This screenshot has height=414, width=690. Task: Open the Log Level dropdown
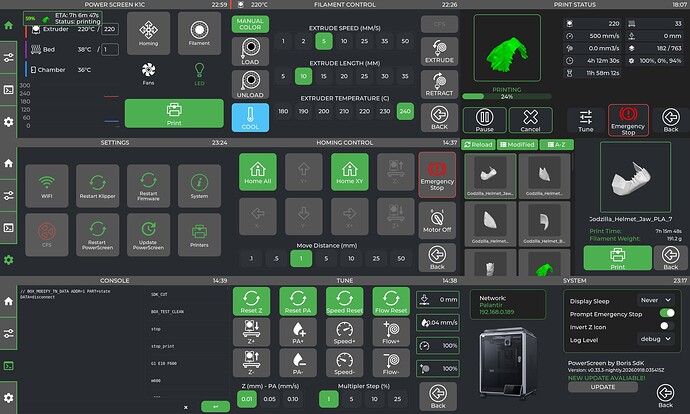[656, 339]
